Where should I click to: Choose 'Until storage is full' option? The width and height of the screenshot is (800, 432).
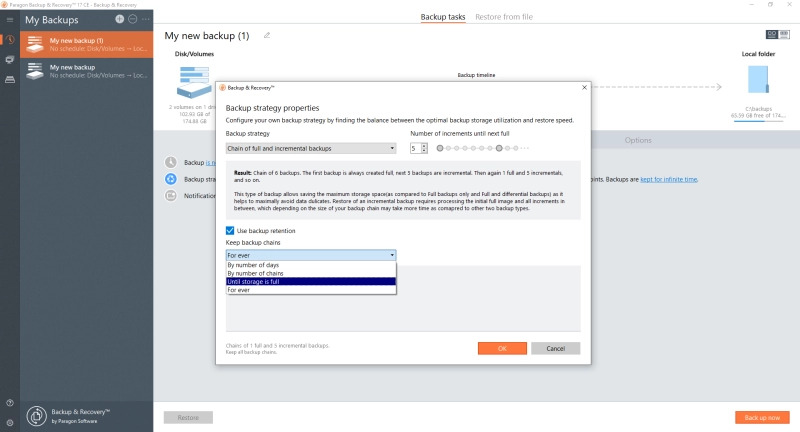pyautogui.click(x=311, y=282)
